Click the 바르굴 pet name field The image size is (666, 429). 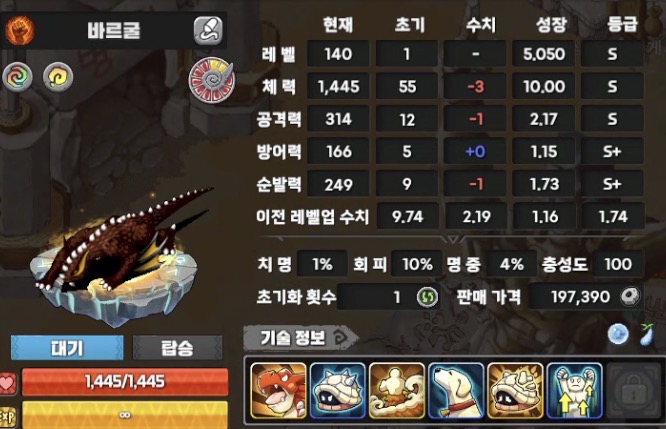(113, 31)
